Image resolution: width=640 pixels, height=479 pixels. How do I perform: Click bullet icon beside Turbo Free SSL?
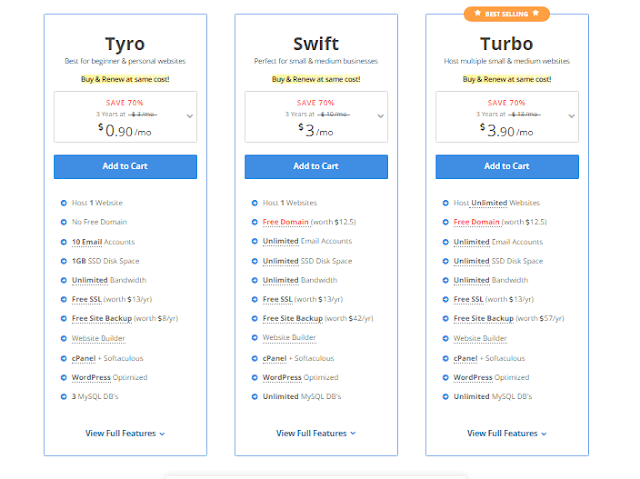(446, 299)
